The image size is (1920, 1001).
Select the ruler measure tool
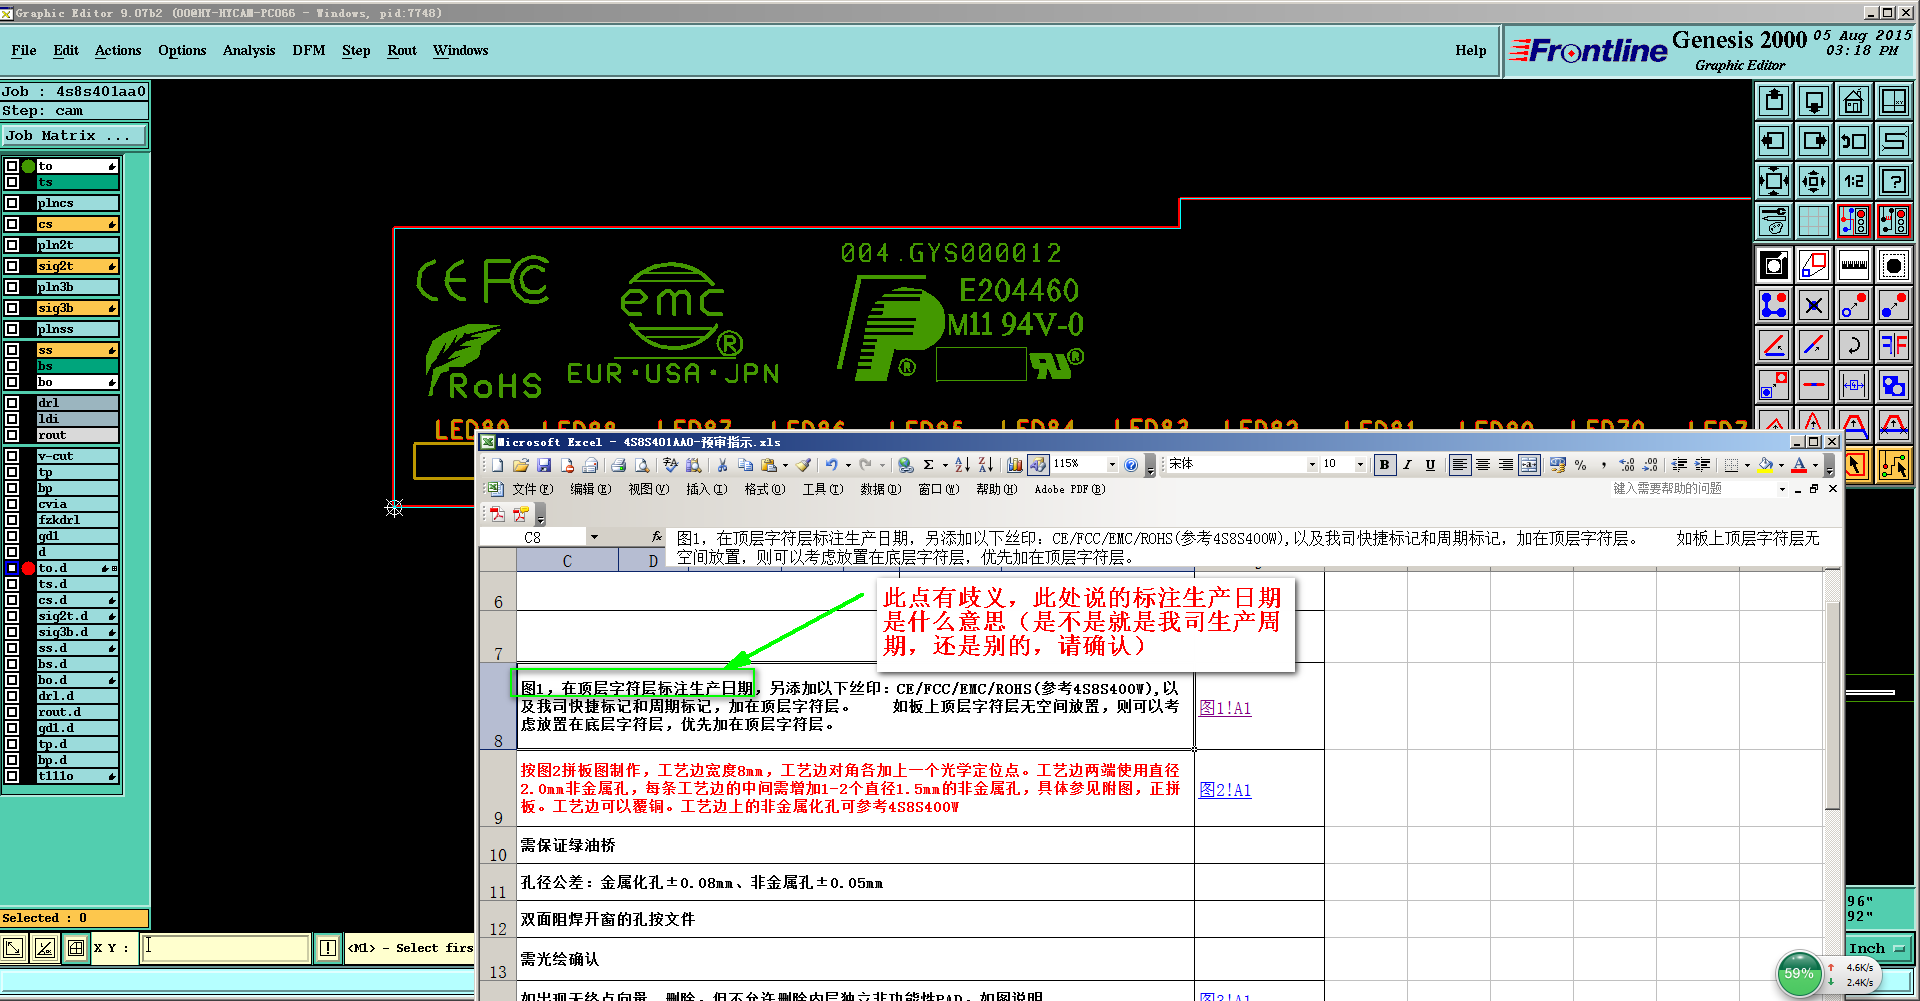click(x=1854, y=265)
